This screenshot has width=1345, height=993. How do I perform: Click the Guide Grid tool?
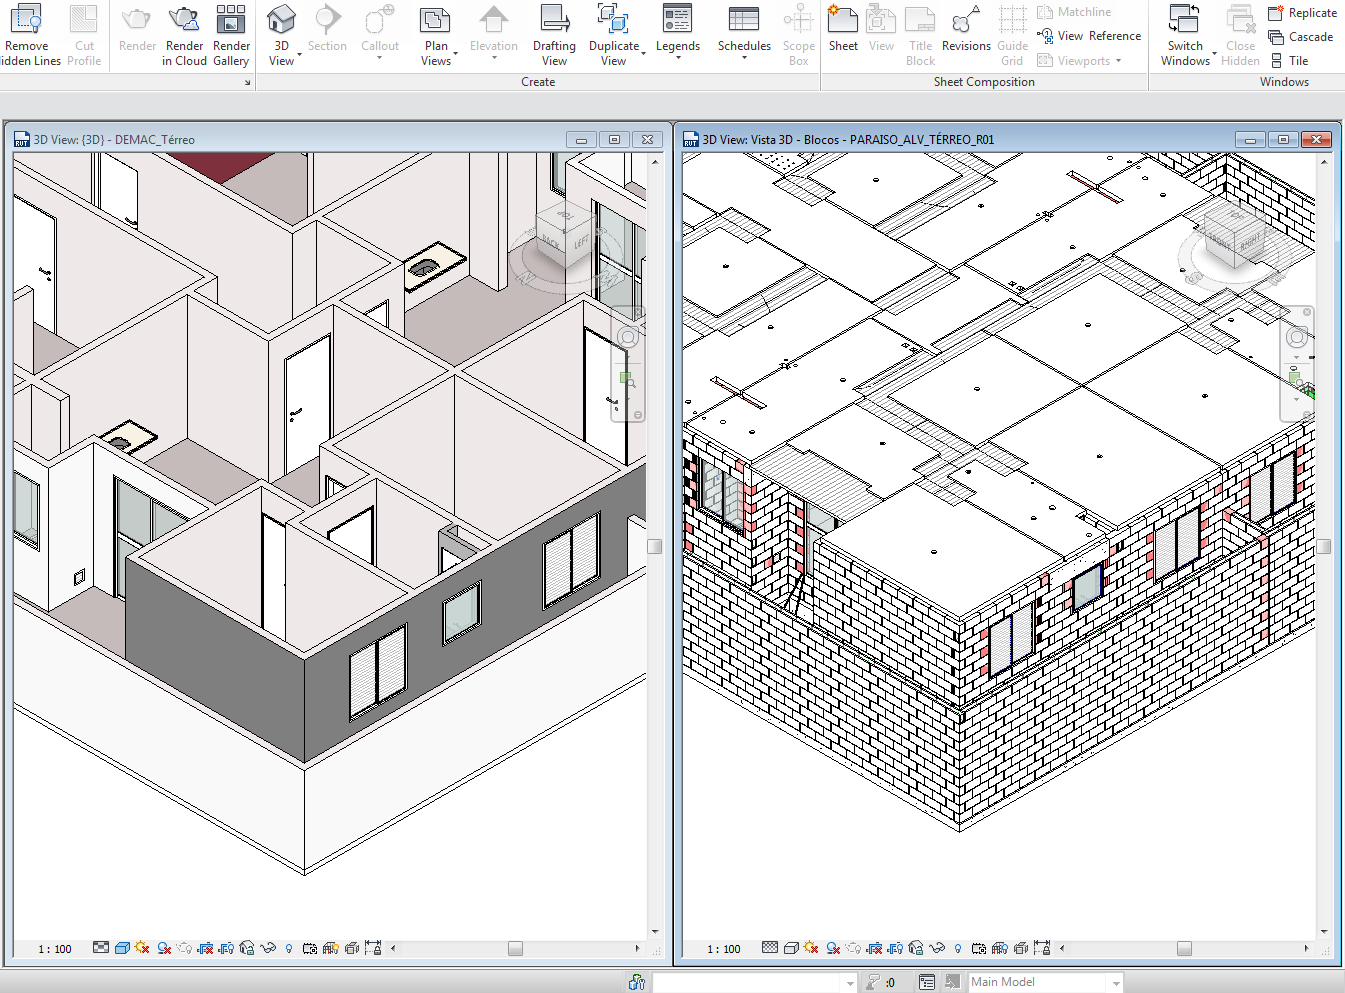pos(1012,36)
